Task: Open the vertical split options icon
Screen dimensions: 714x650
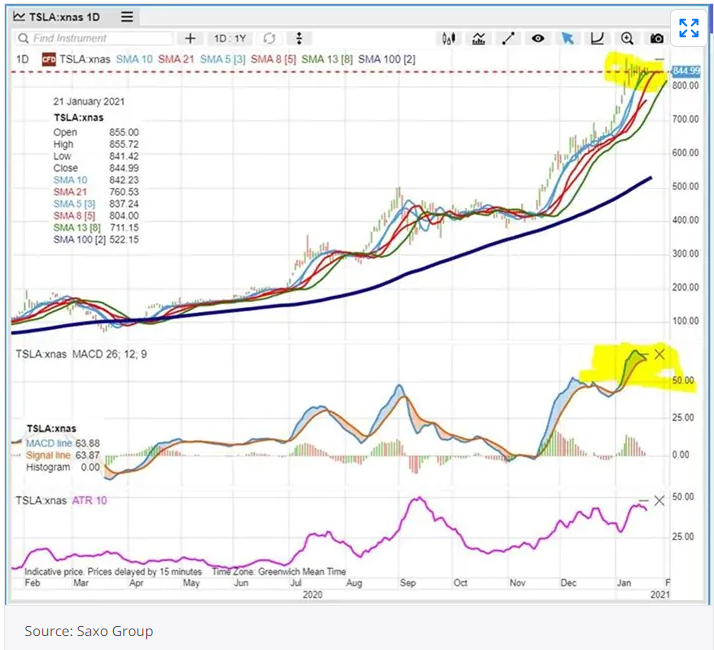Action: (x=299, y=38)
